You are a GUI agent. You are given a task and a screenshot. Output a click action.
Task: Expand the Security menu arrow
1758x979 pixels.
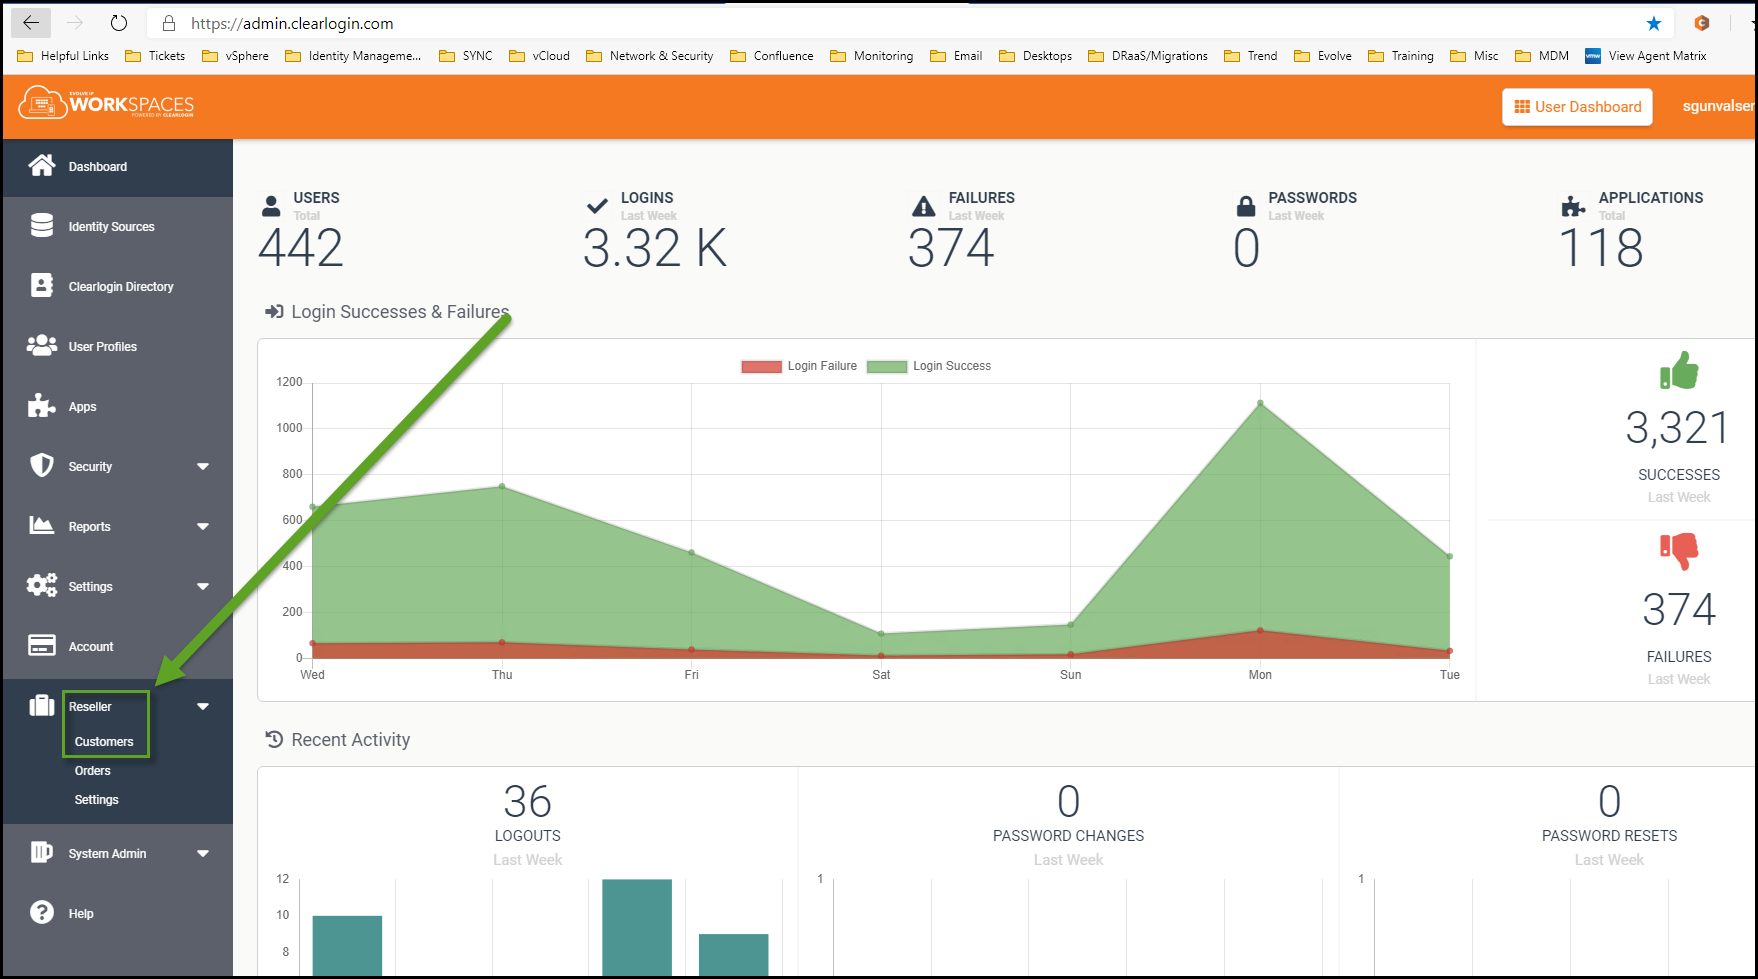[203, 467]
